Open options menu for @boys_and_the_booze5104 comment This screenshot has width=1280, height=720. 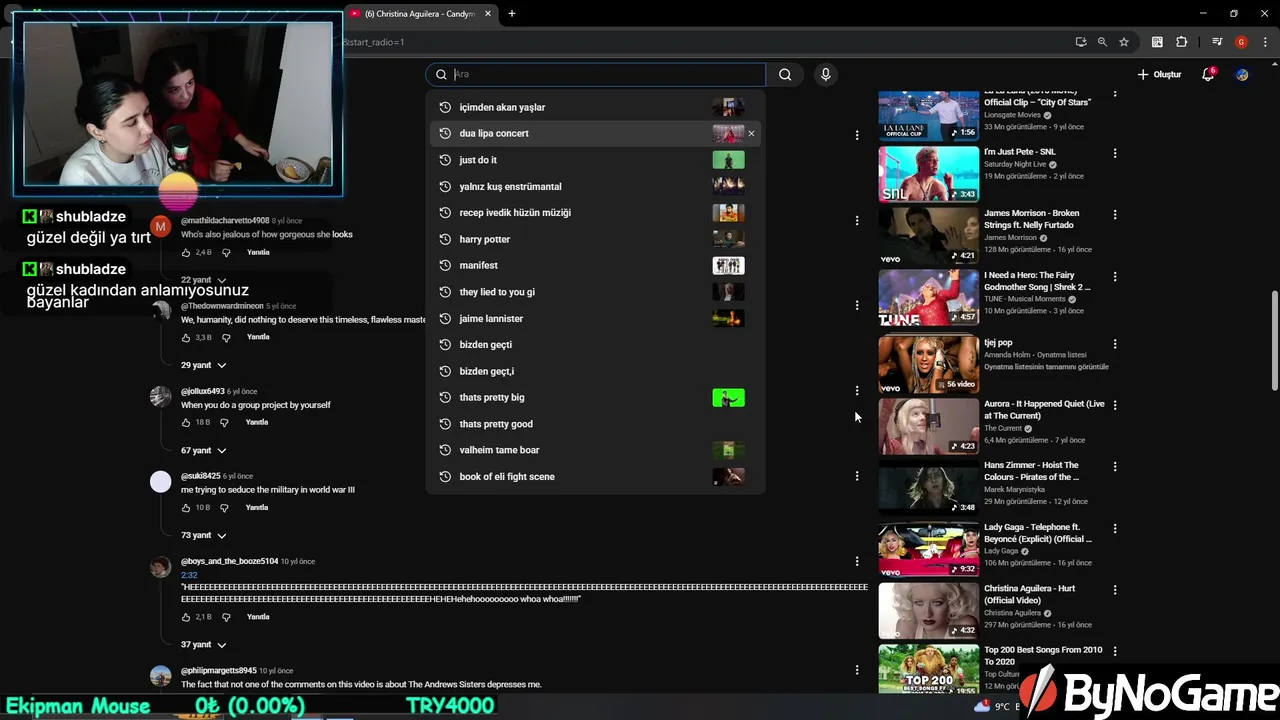pos(857,561)
